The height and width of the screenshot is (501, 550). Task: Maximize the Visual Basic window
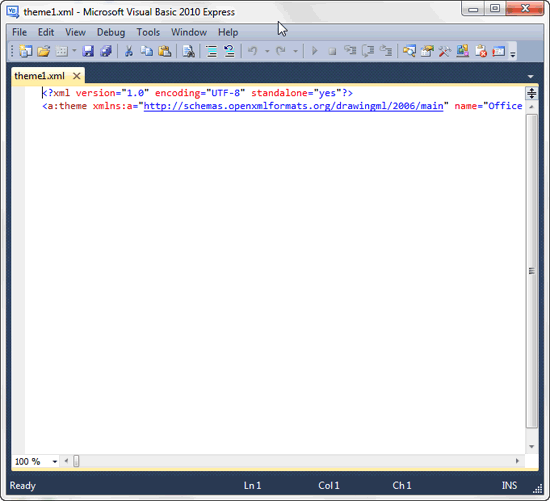(x=495, y=8)
